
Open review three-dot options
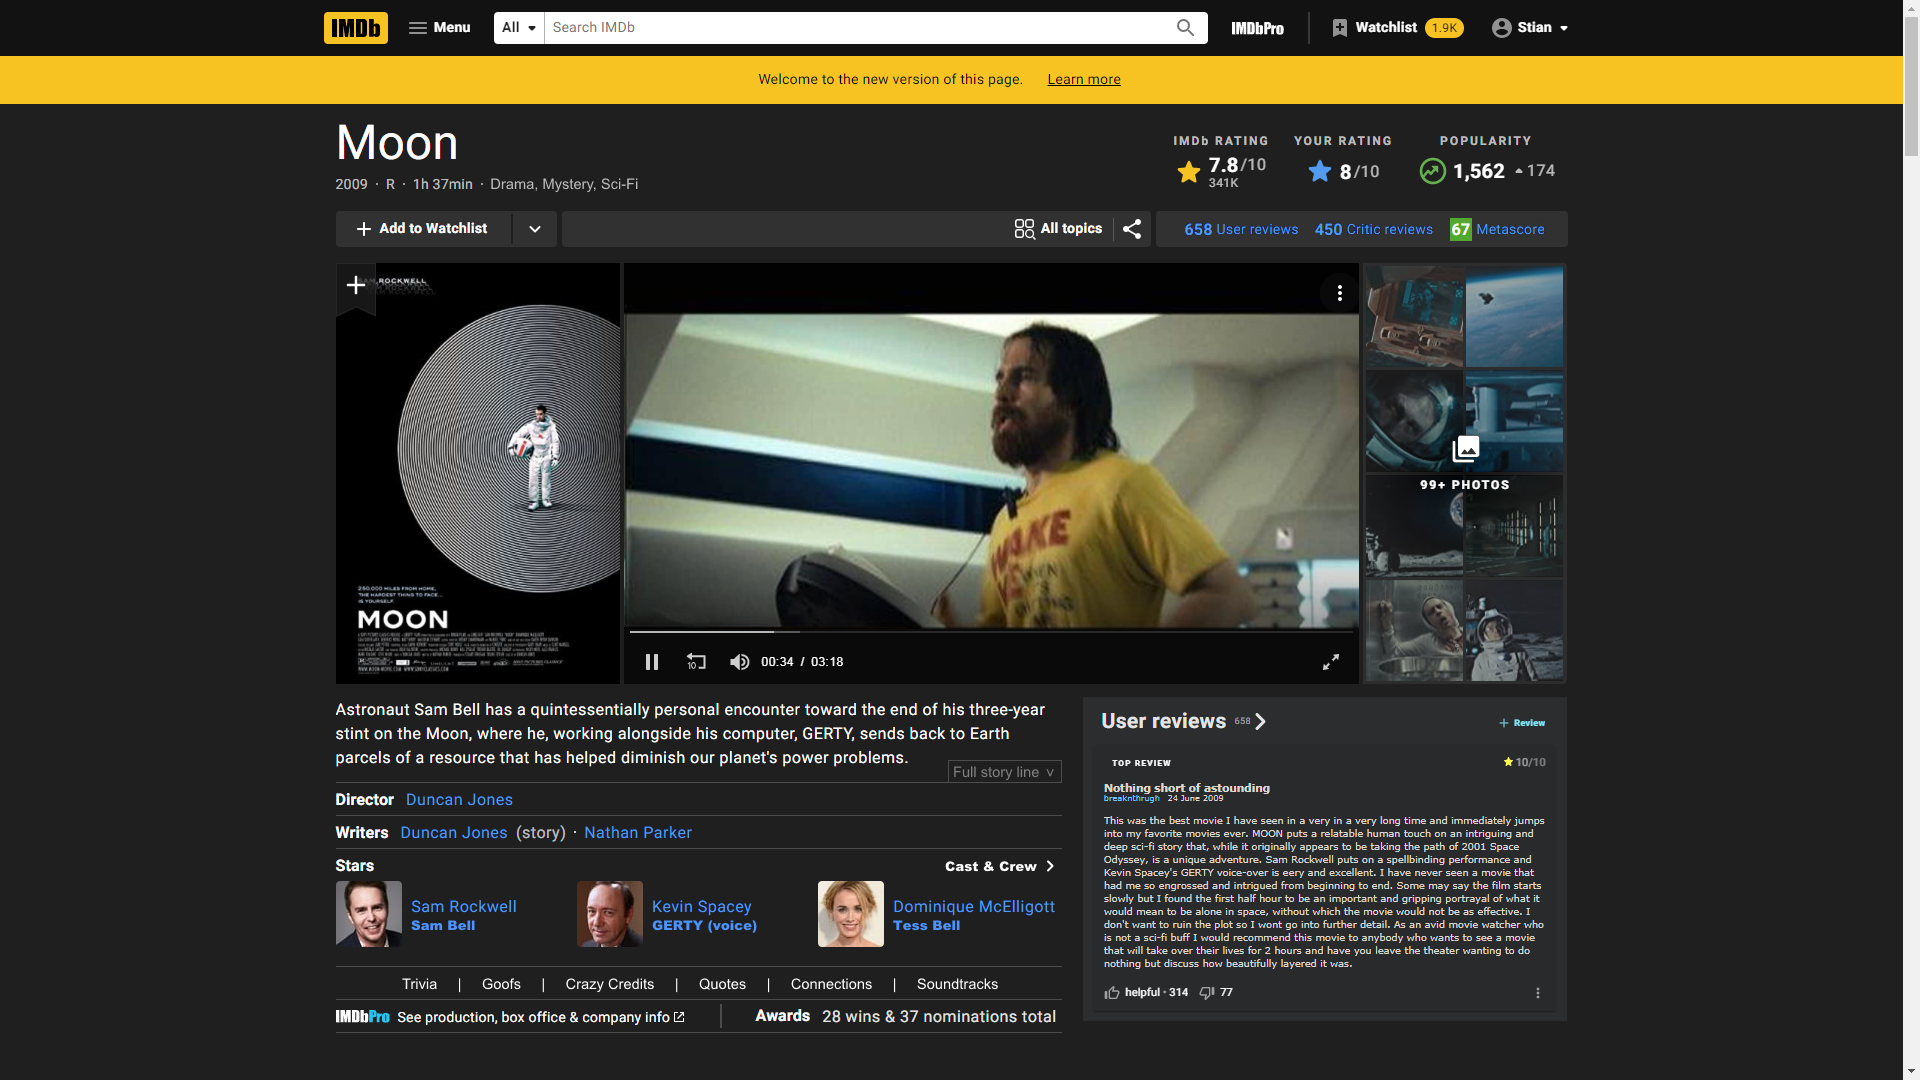click(1538, 993)
